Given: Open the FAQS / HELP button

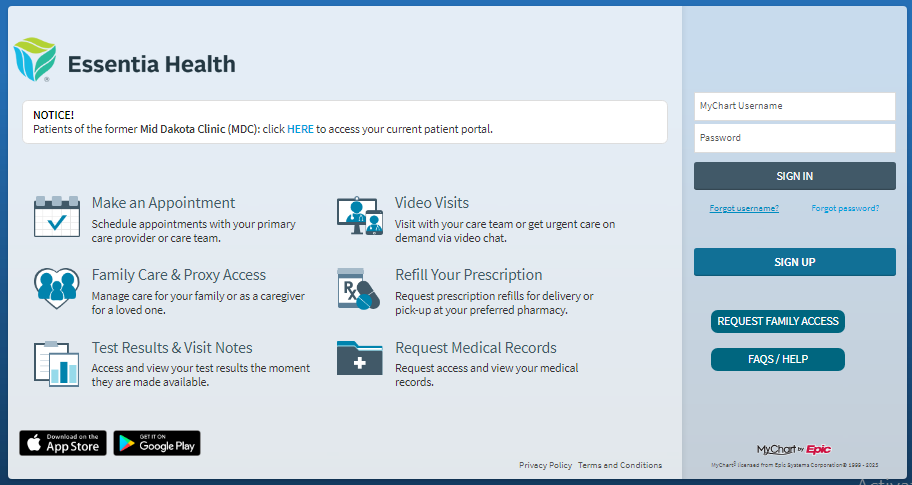Looking at the screenshot, I should [x=778, y=359].
